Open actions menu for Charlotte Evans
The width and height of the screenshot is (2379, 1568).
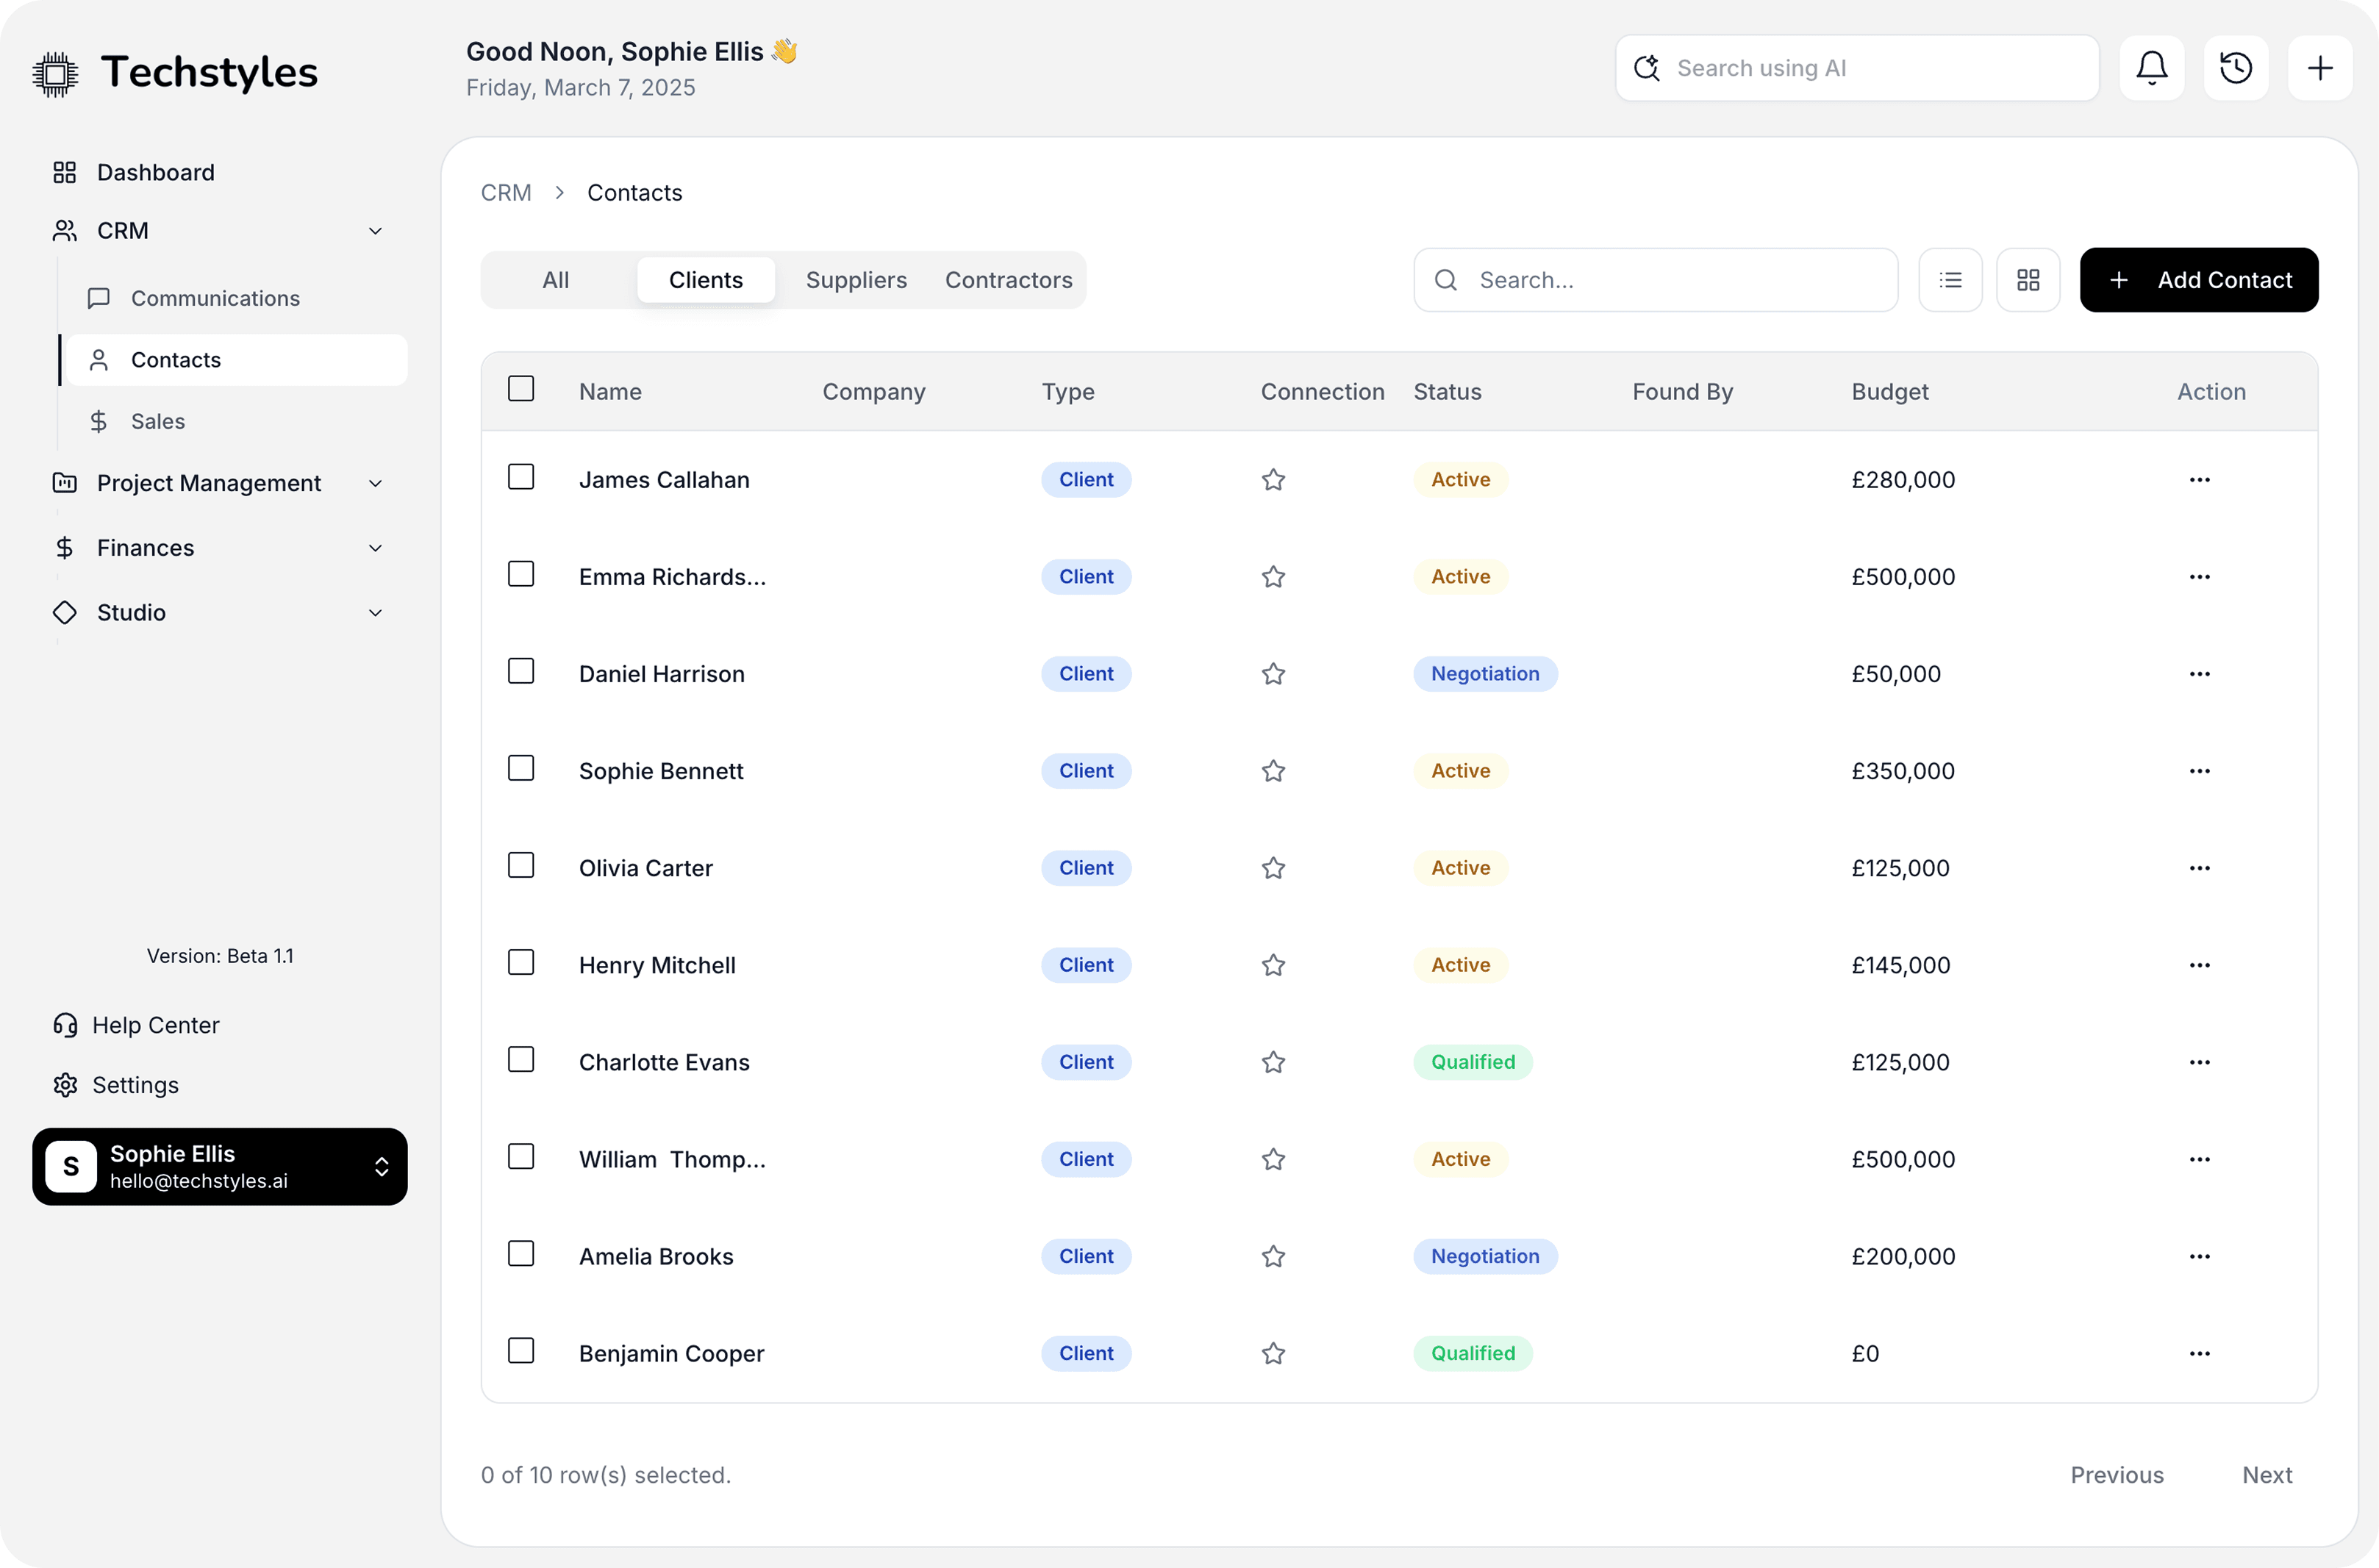[2199, 1062]
